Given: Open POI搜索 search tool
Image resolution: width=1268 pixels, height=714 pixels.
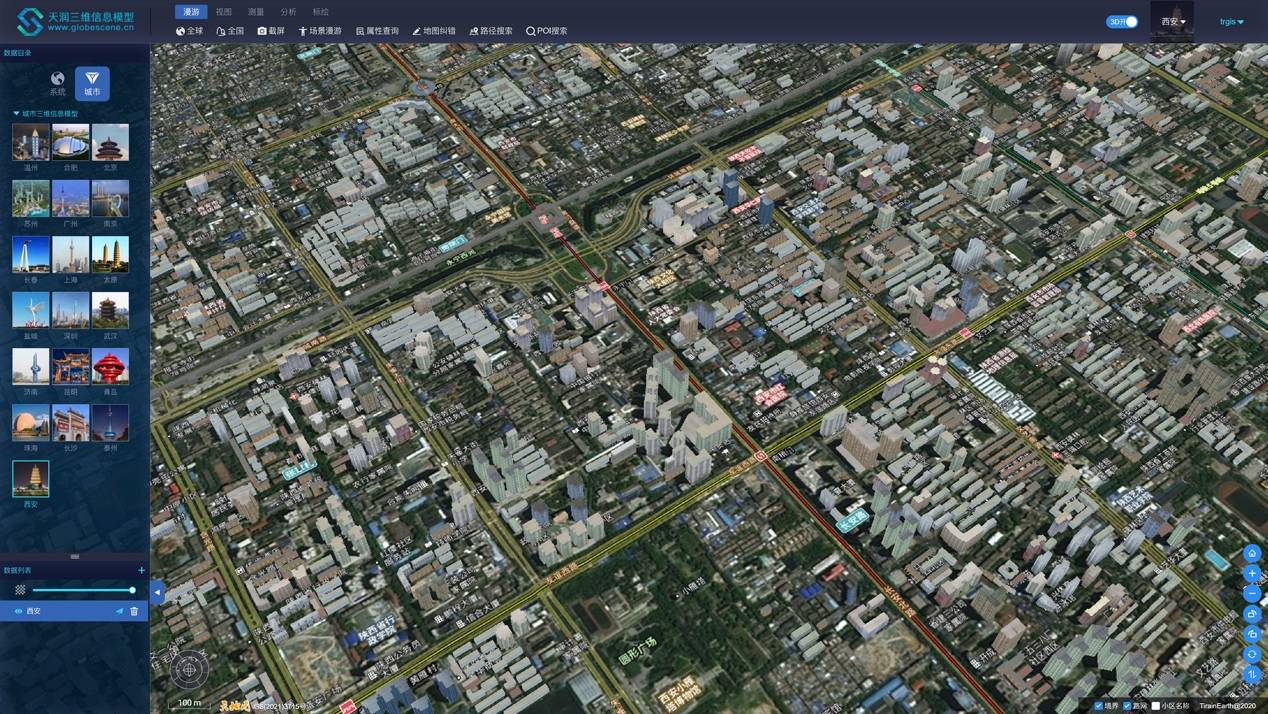Looking at the screenshot, I should [x=547, y=31].
